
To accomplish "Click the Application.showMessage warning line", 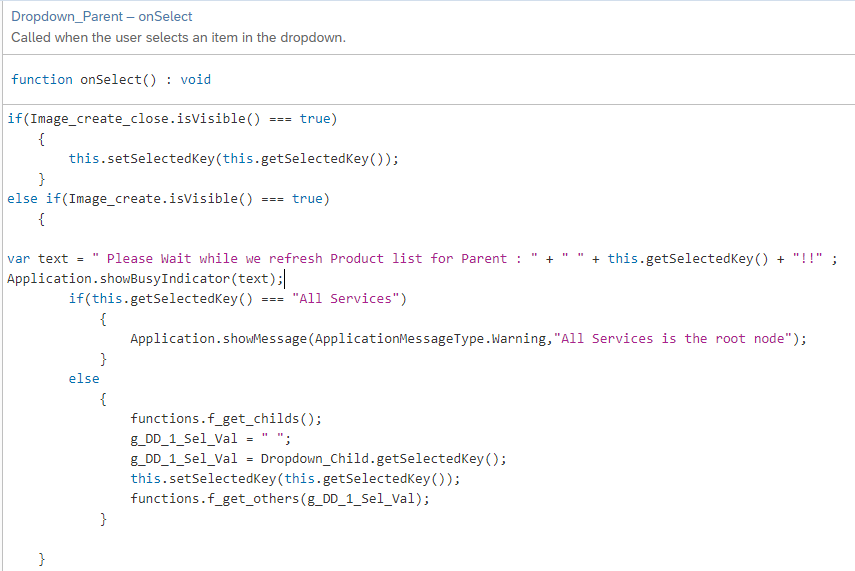I will click(x=468, y=339).
